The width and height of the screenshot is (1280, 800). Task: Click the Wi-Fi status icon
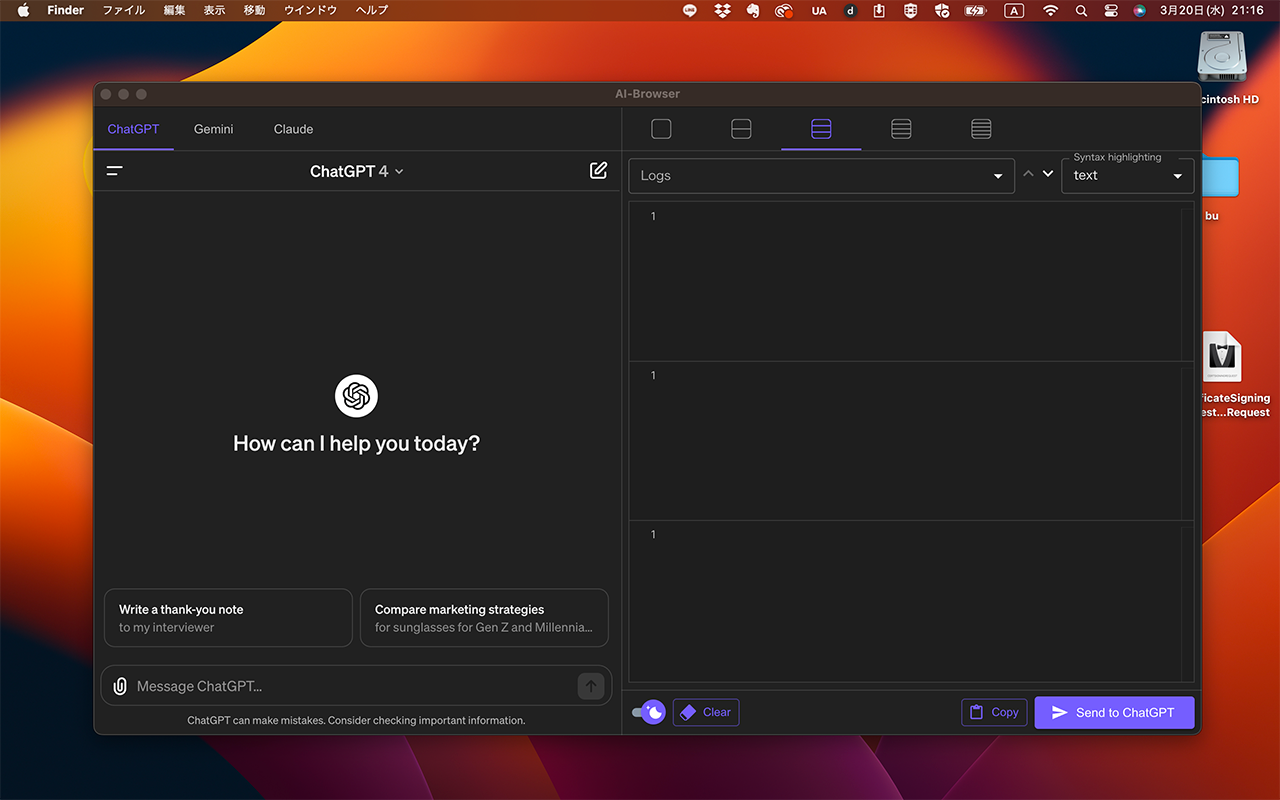point(1050,11)
